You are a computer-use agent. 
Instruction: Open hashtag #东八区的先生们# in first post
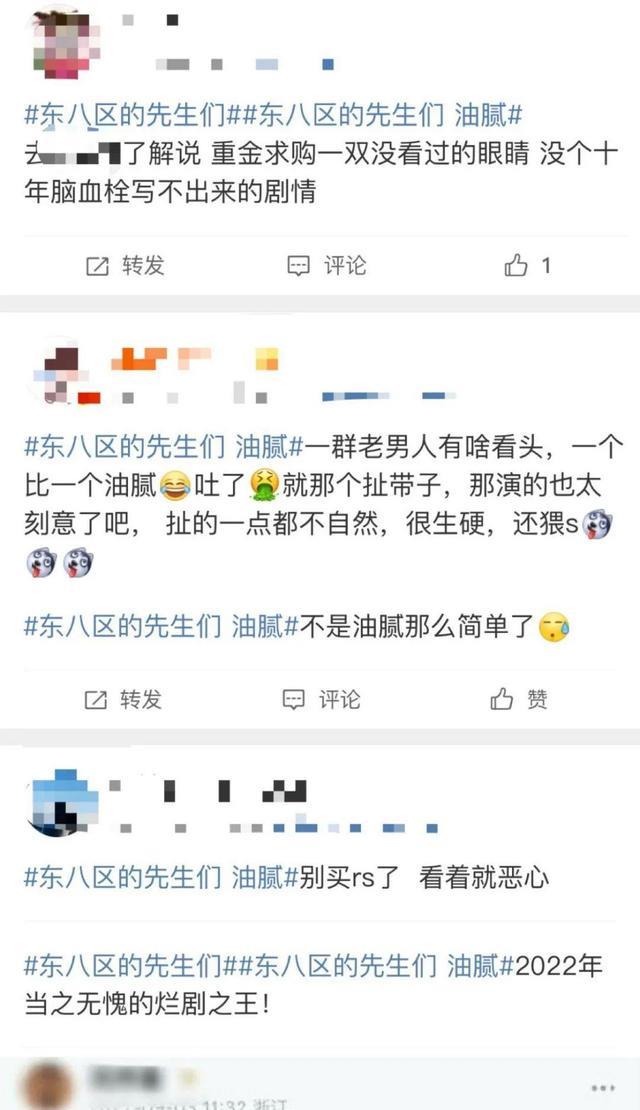133,115
